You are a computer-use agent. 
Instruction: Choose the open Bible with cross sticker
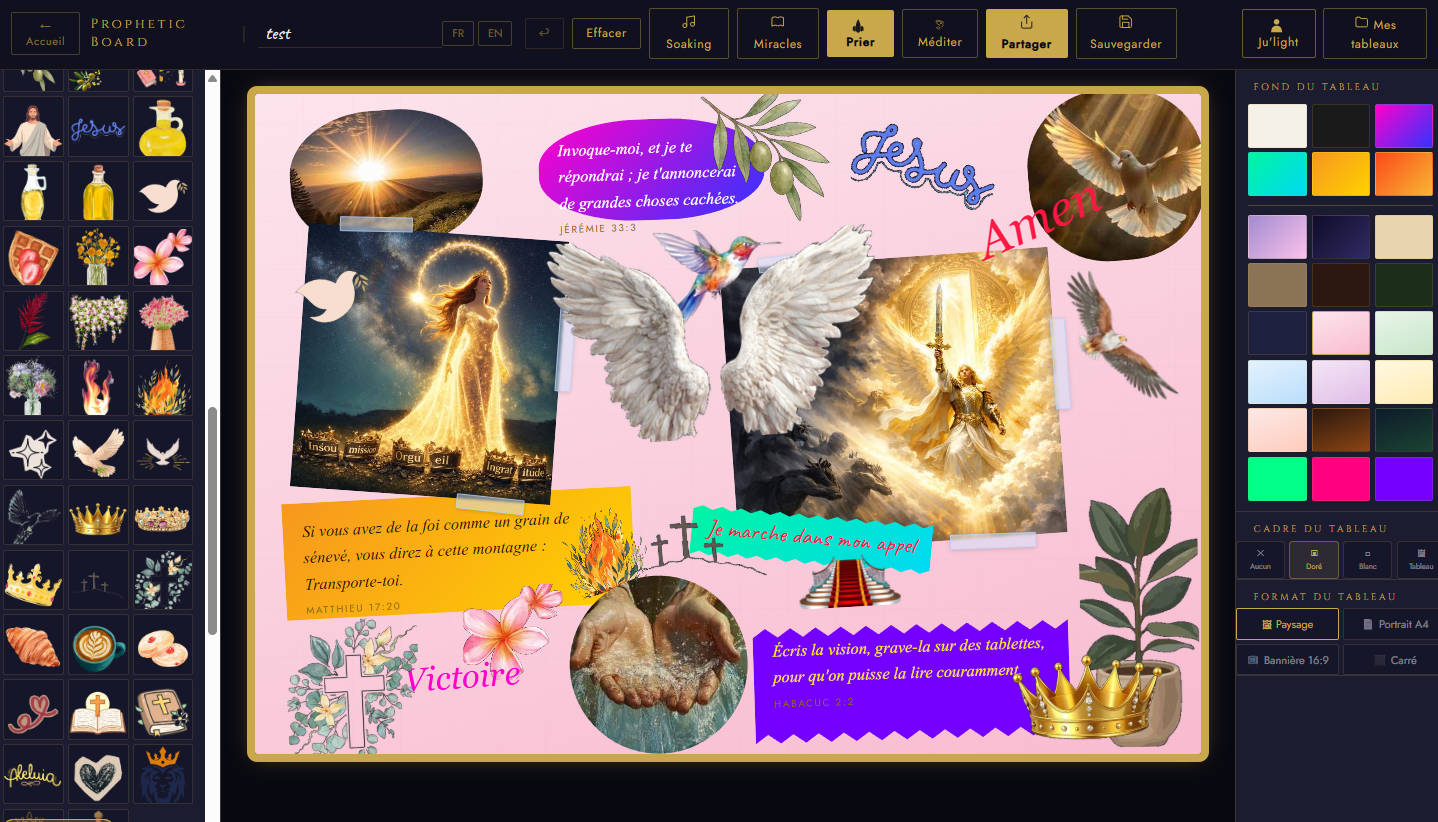(x=98, y=711)
